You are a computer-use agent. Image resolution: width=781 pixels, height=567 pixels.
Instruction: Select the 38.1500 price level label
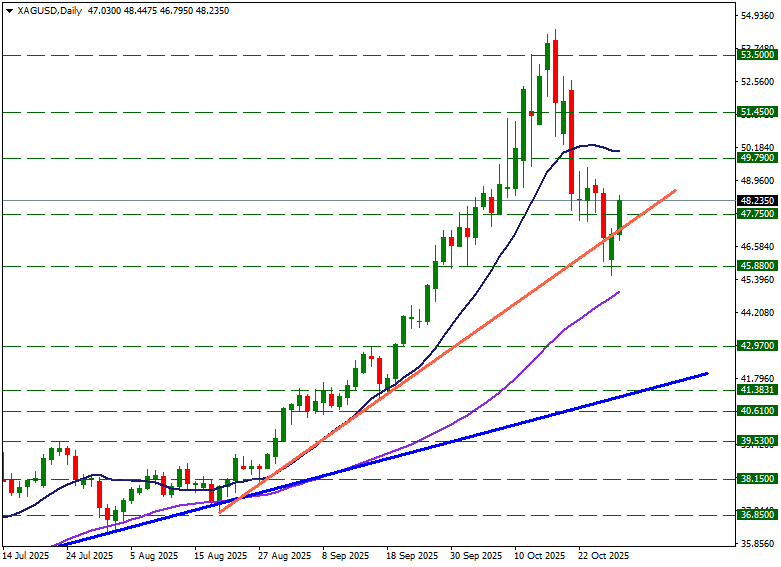point(757,479)
